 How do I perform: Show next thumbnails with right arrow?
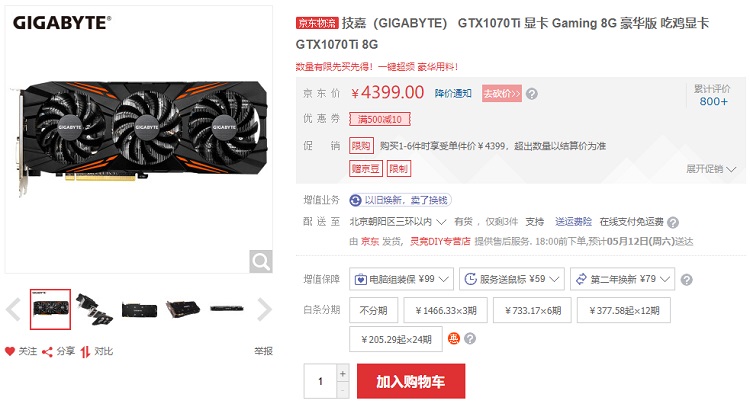264,309
